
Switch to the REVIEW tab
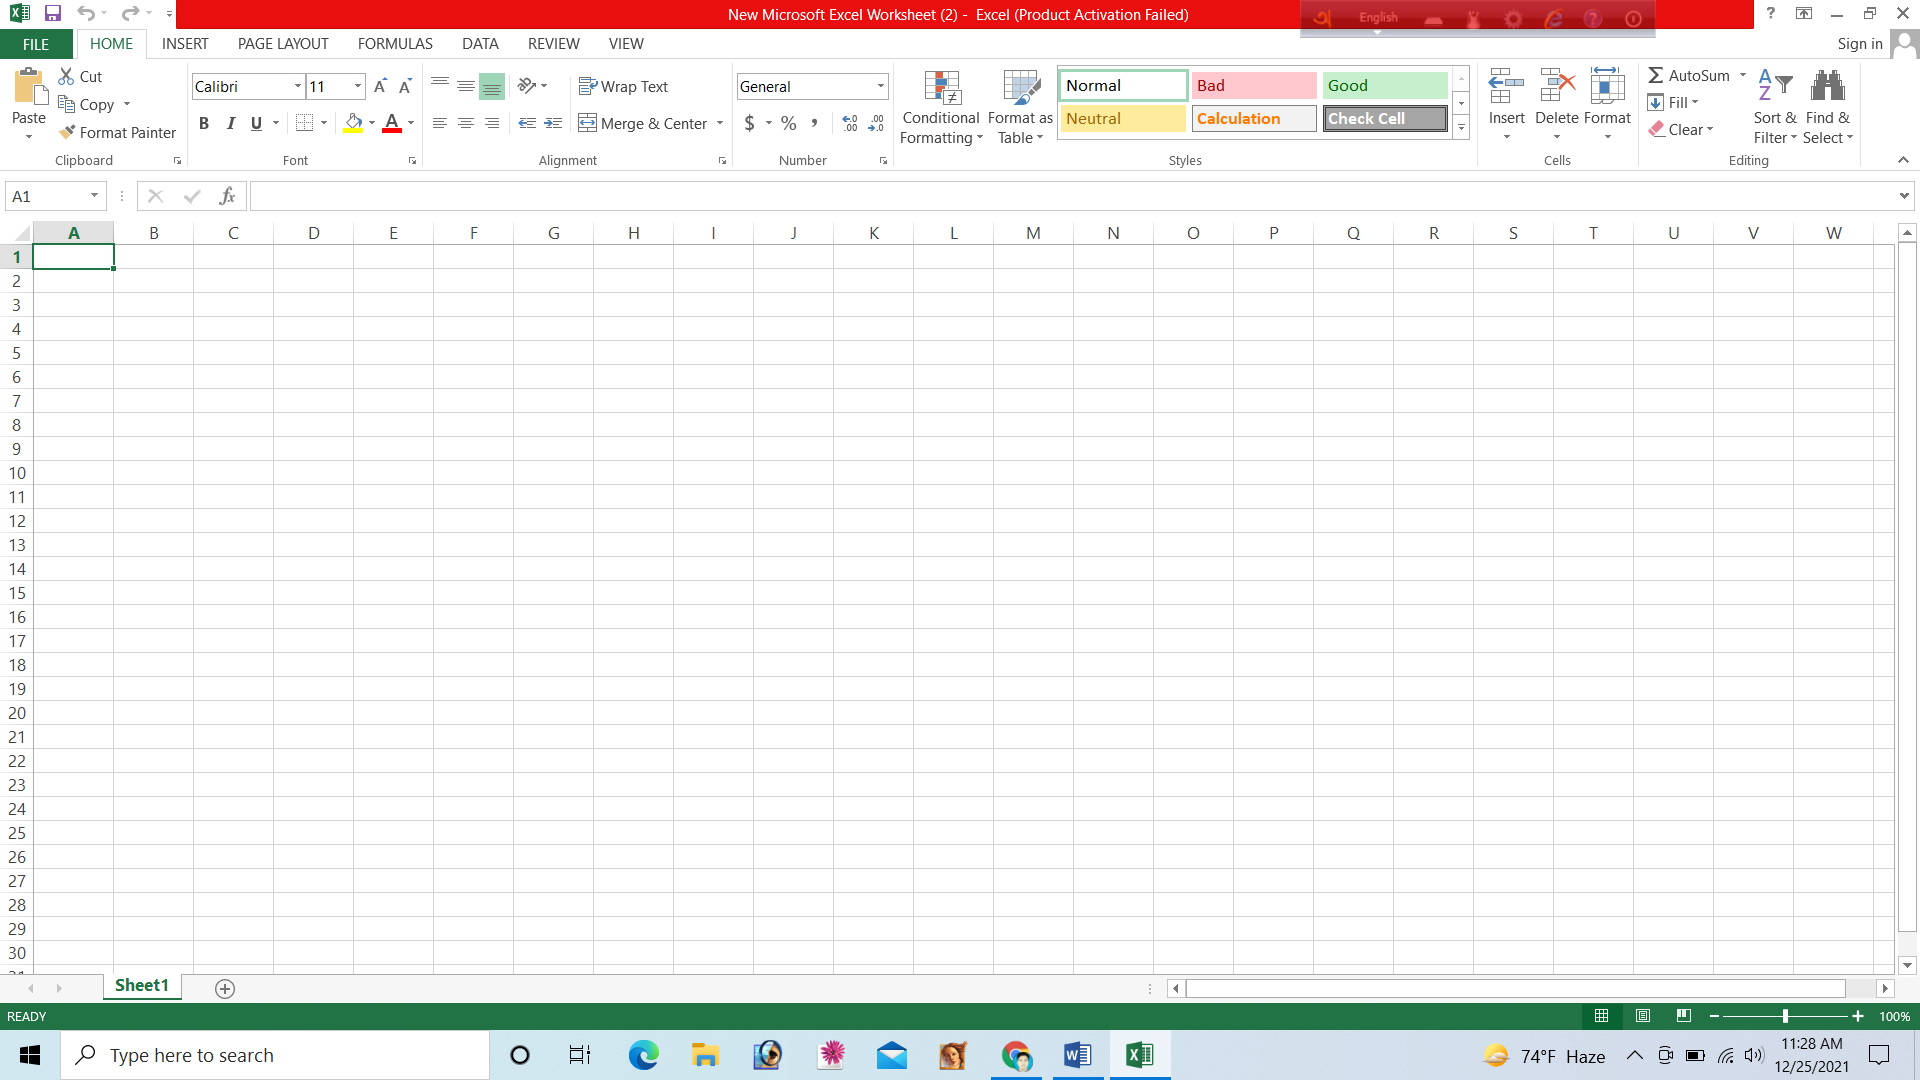coord(553,44)
